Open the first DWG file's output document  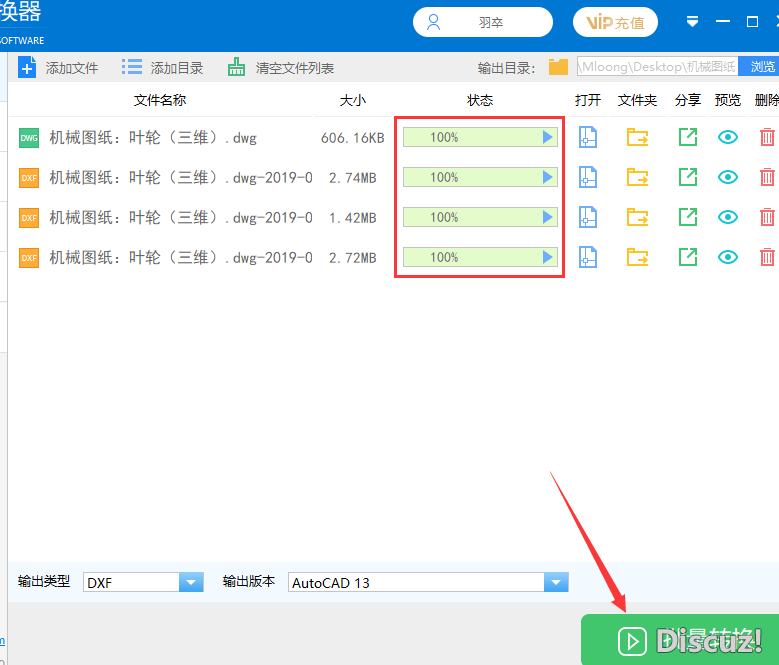(588, 137)
